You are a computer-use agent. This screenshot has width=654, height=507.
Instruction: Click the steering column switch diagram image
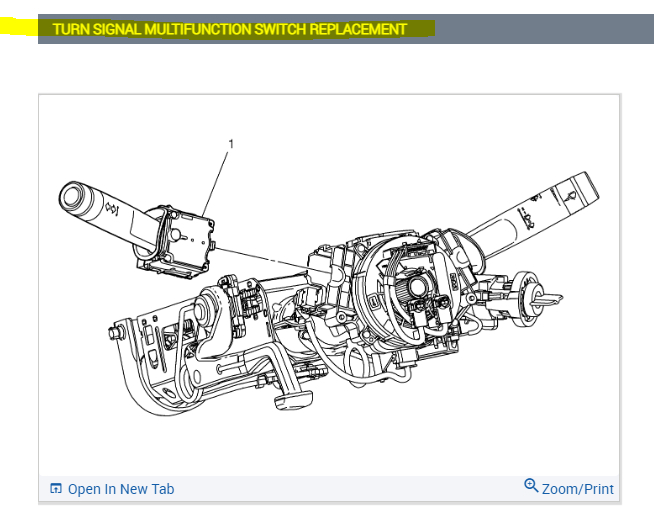point(329,286)
